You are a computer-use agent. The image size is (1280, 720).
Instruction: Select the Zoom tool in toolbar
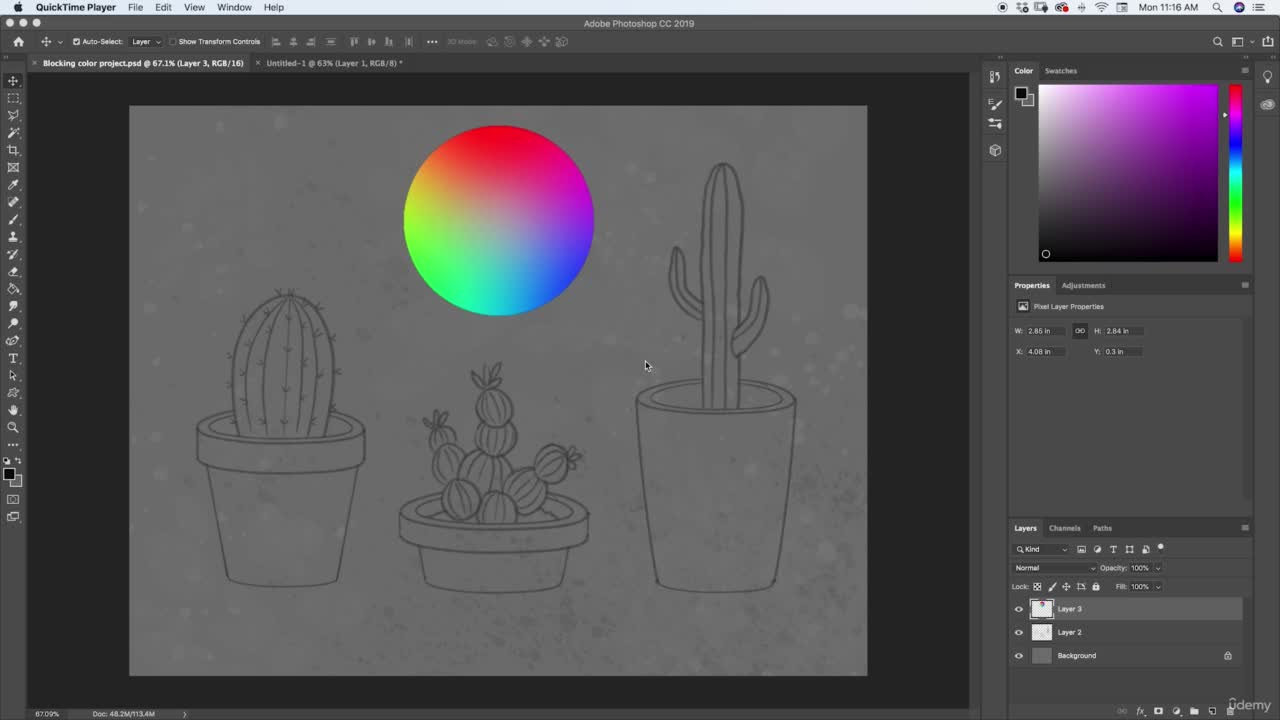pyautogui.click(x=13, y=427)
